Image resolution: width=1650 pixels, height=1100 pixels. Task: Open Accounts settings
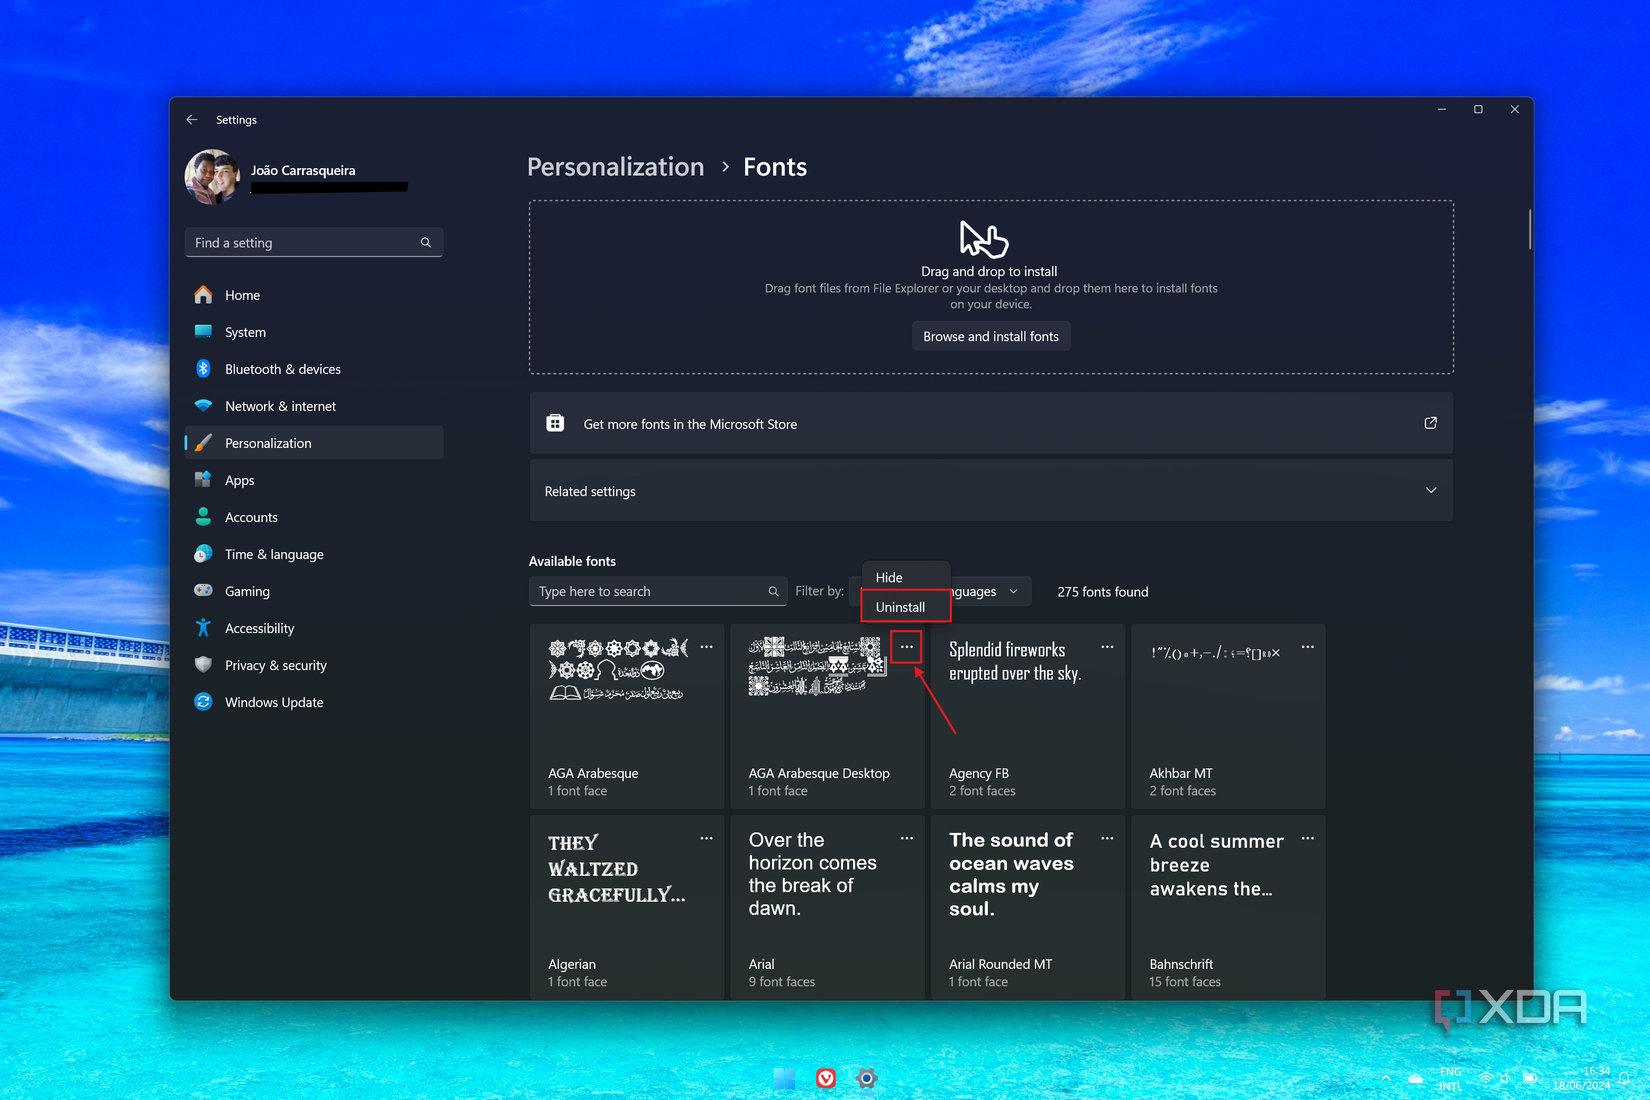[x=250, y=517]
